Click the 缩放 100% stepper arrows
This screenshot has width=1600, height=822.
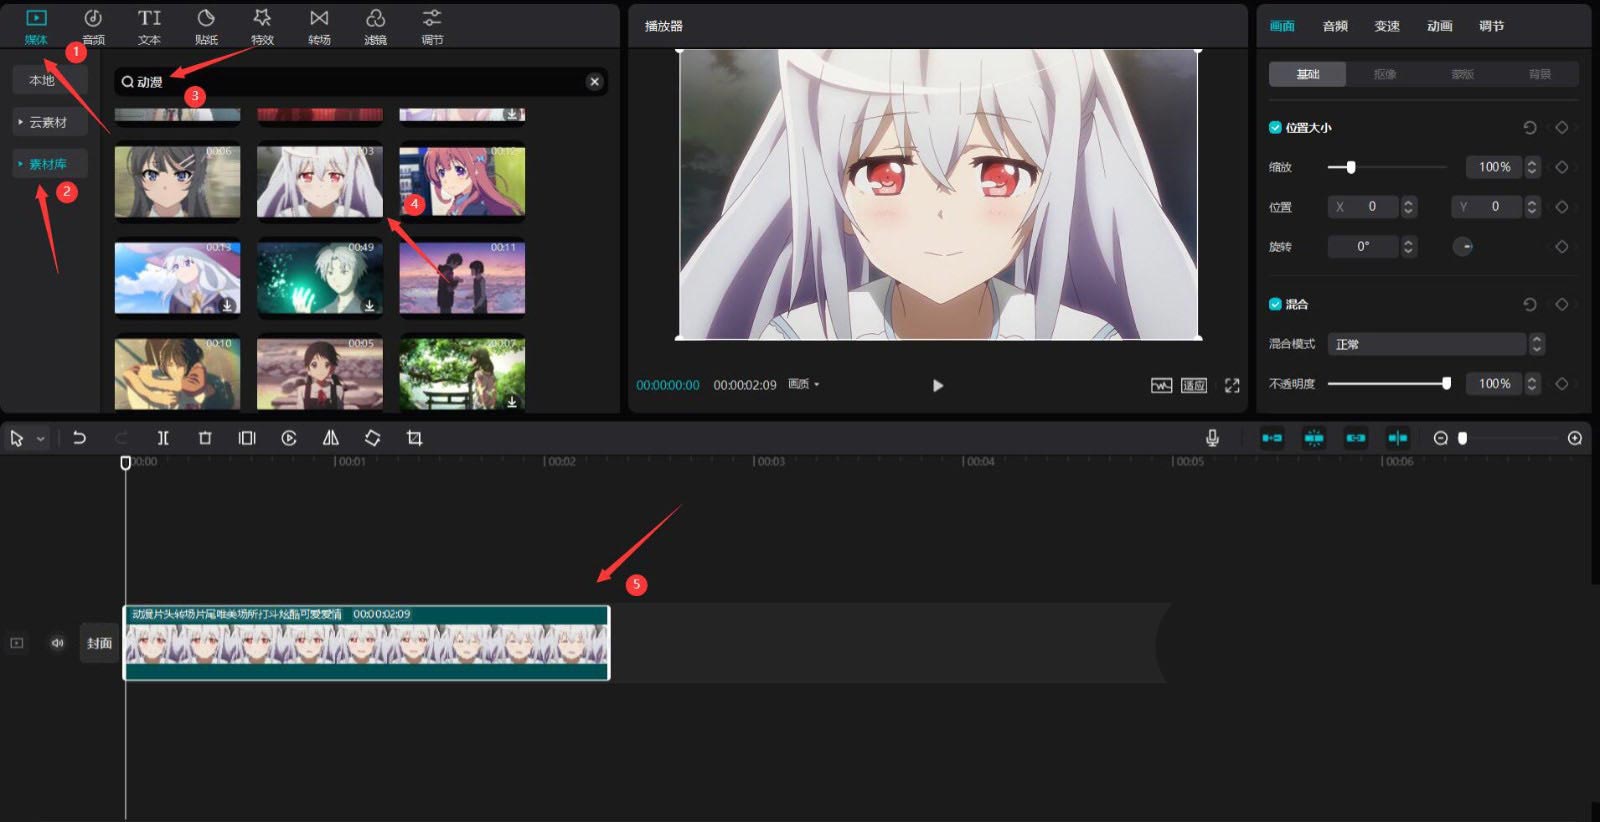tap(1532, 167)
